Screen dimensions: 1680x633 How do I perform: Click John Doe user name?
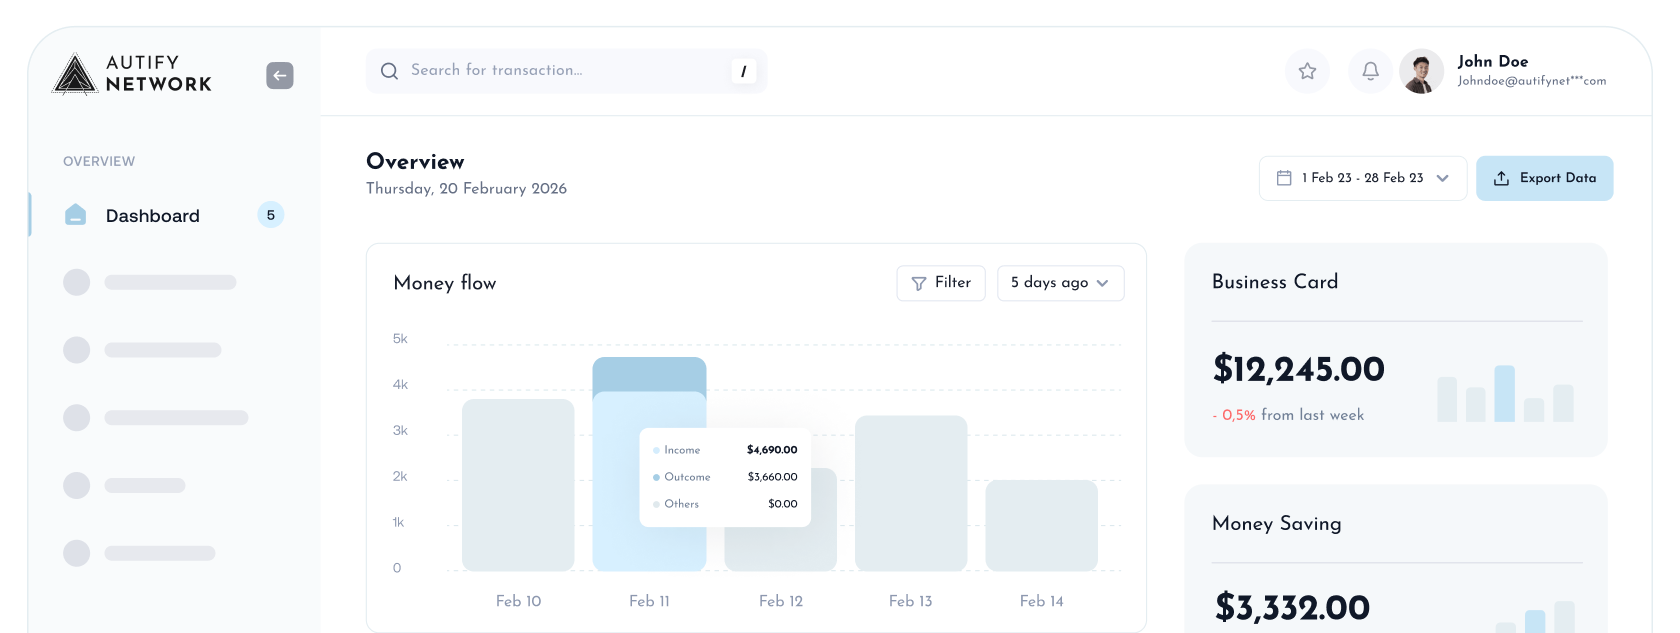pos(1493,61)
